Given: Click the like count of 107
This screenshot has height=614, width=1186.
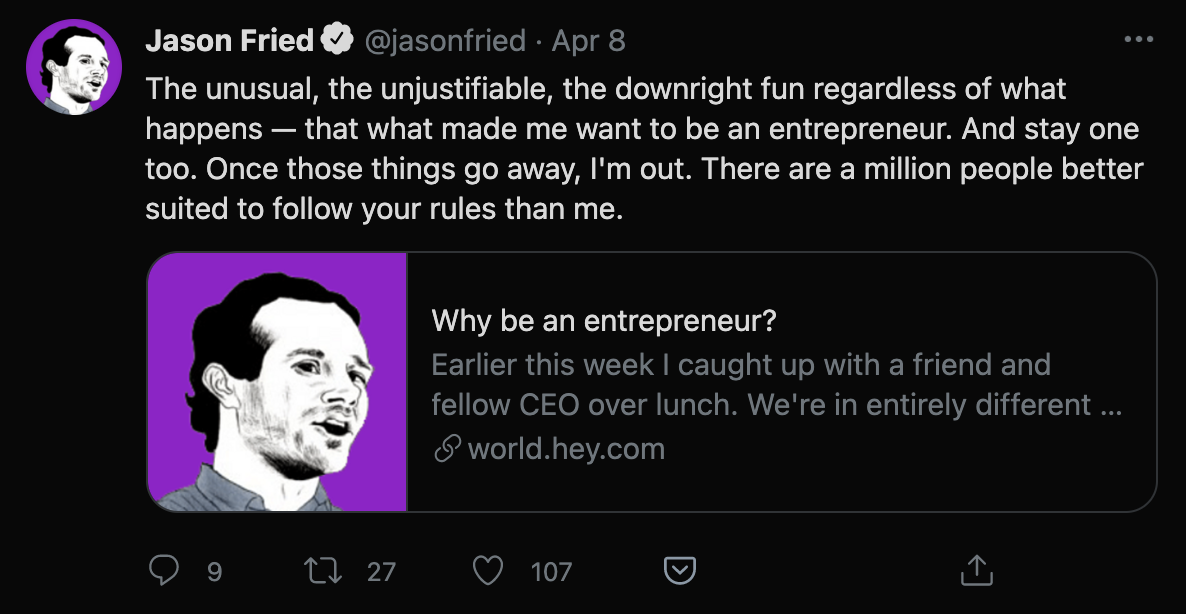Looking at the screenshot, I should [x=551, y=572].
